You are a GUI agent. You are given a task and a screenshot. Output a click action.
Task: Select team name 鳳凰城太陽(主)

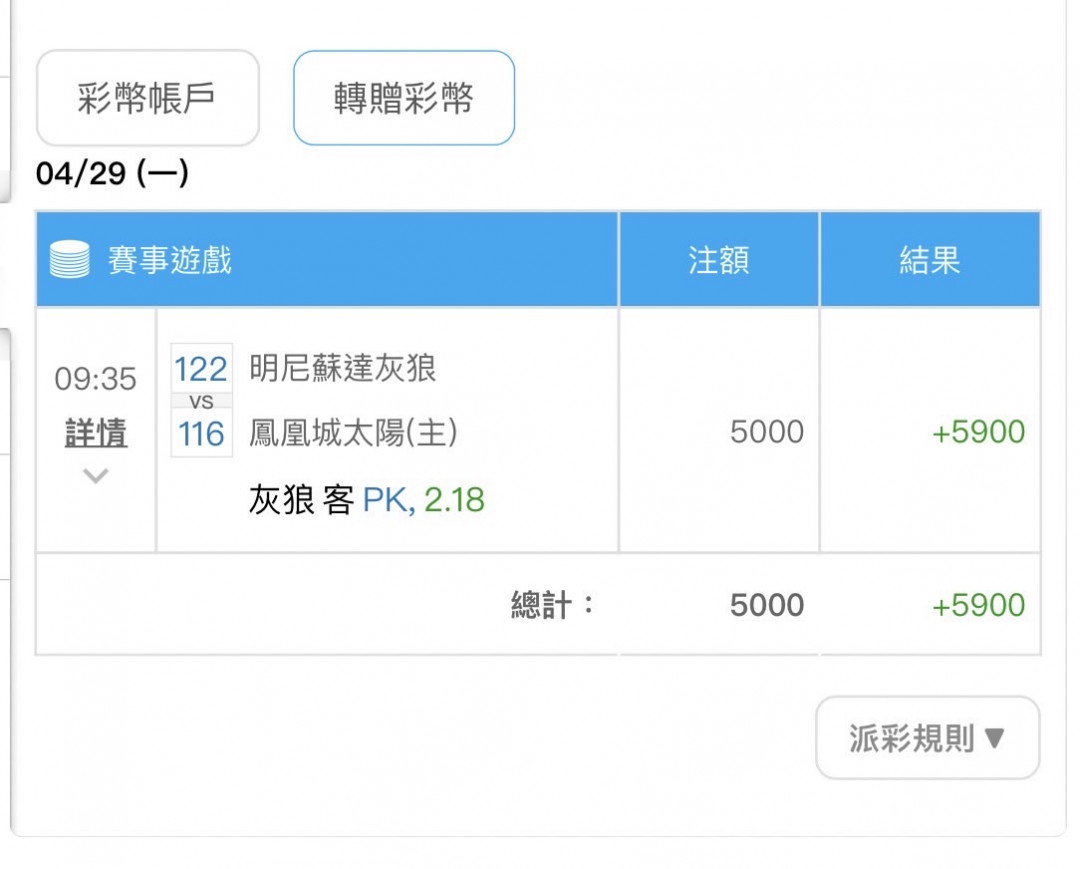point(353,433)
